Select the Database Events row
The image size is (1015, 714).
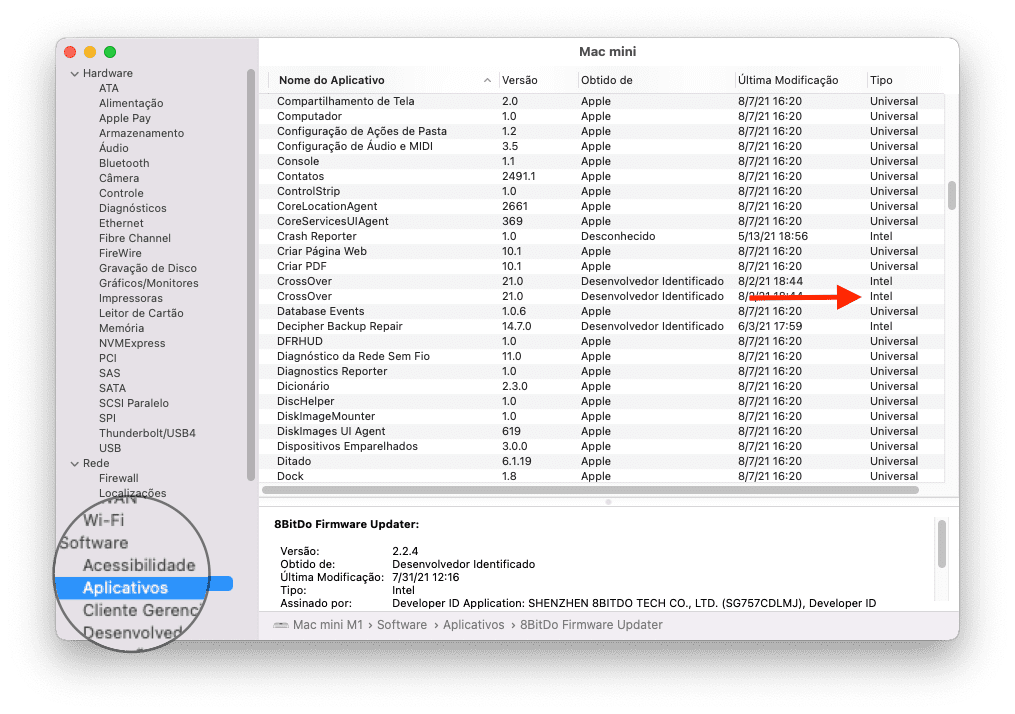point(601,311)
